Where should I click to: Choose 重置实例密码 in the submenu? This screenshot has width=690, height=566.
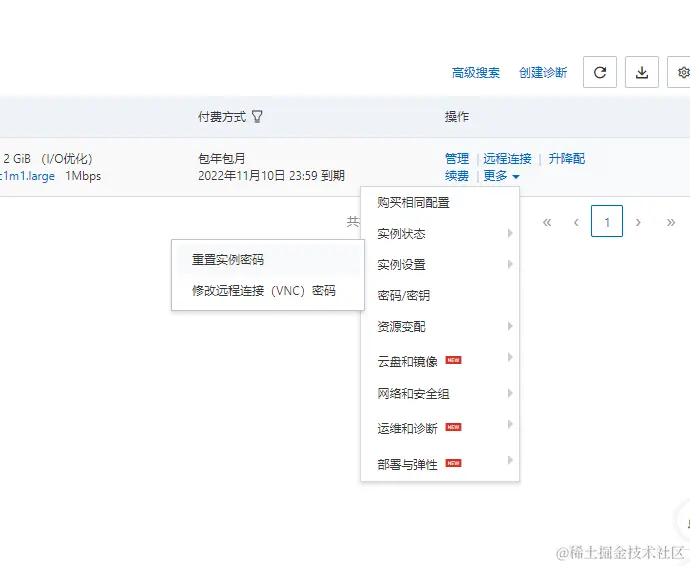pyautogui.click(x=268, y=260)
